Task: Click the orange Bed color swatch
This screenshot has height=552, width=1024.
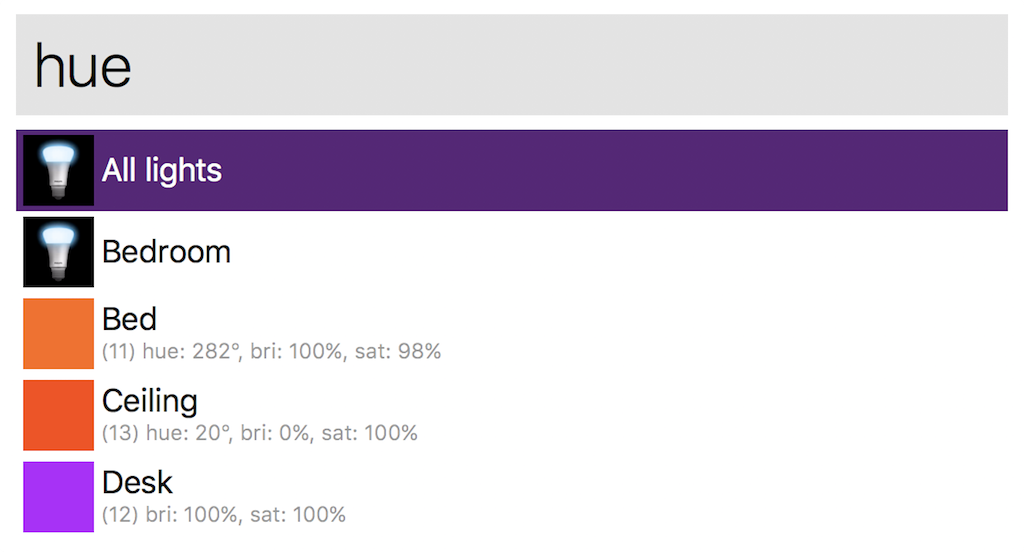Action: click(59, 333)
